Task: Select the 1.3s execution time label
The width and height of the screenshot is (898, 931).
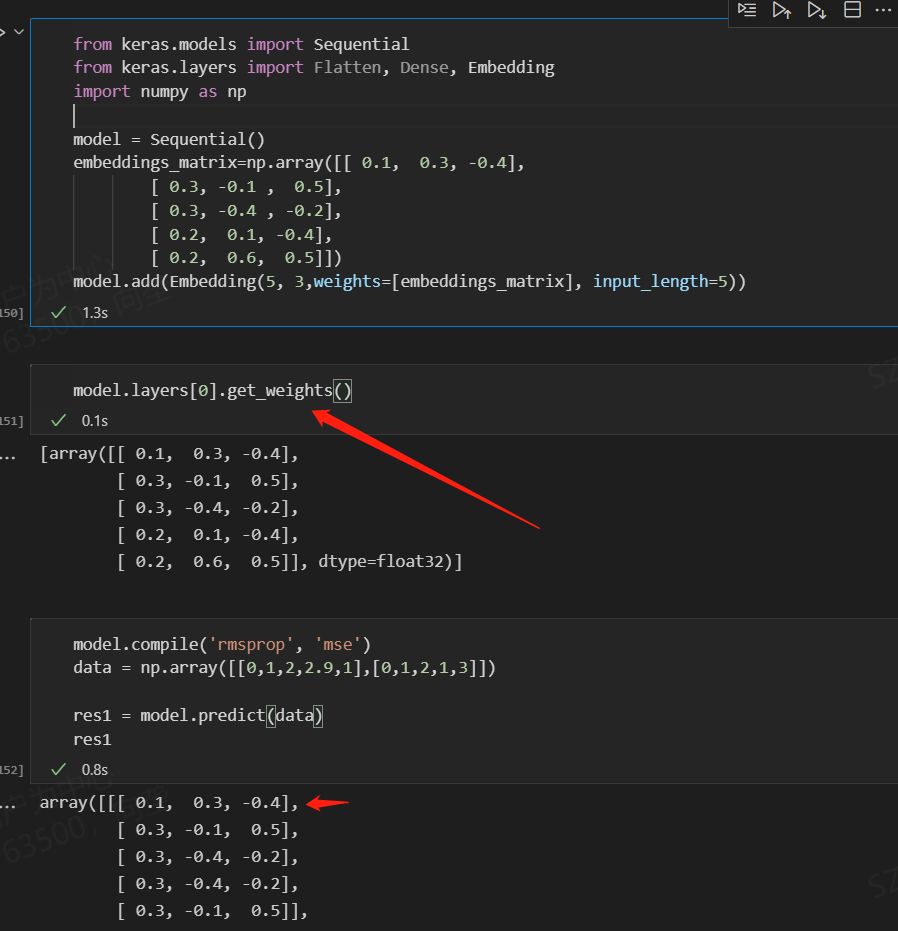Action: pyautogui.click(x=93, y=312)
